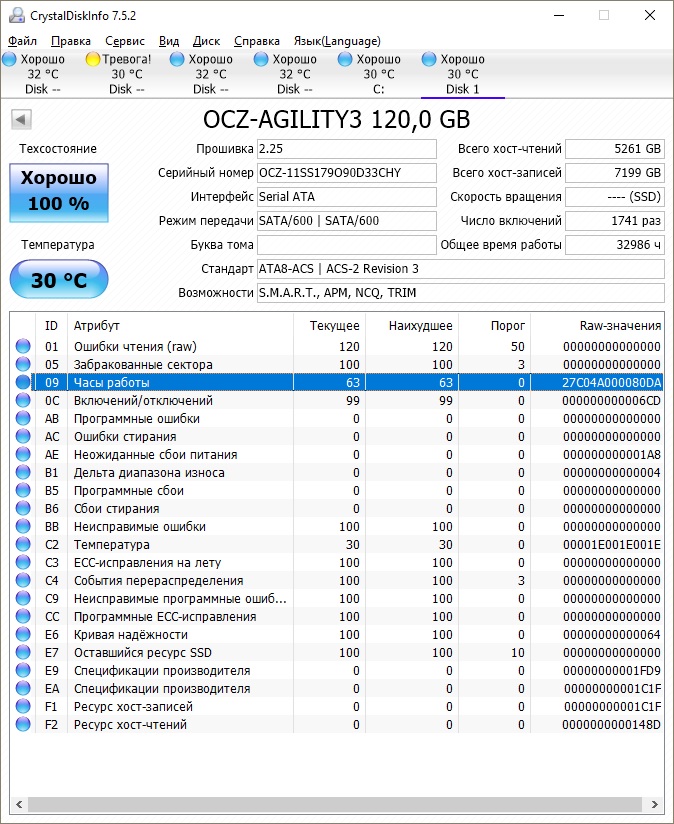Click status orb for attribute 05 row

pos(23,364)
